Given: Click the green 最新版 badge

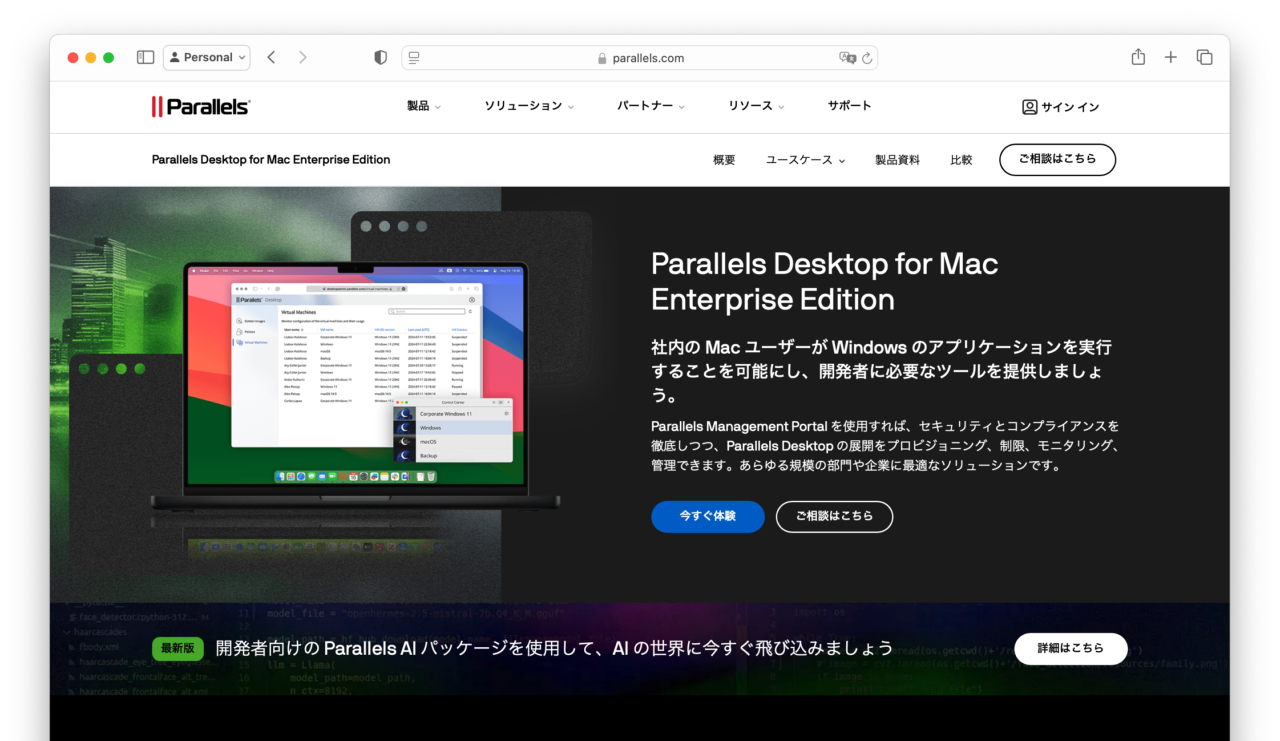Looking at the screenshot, I should tap(179, 649).
